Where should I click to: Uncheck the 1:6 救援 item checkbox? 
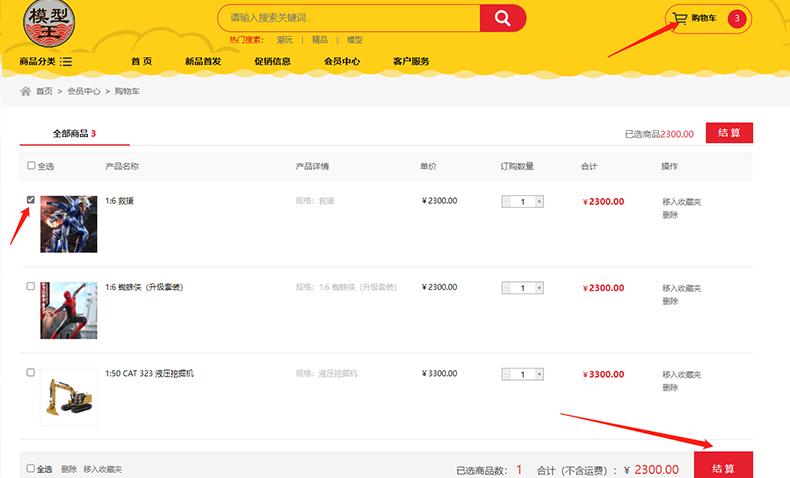[31, 200]
